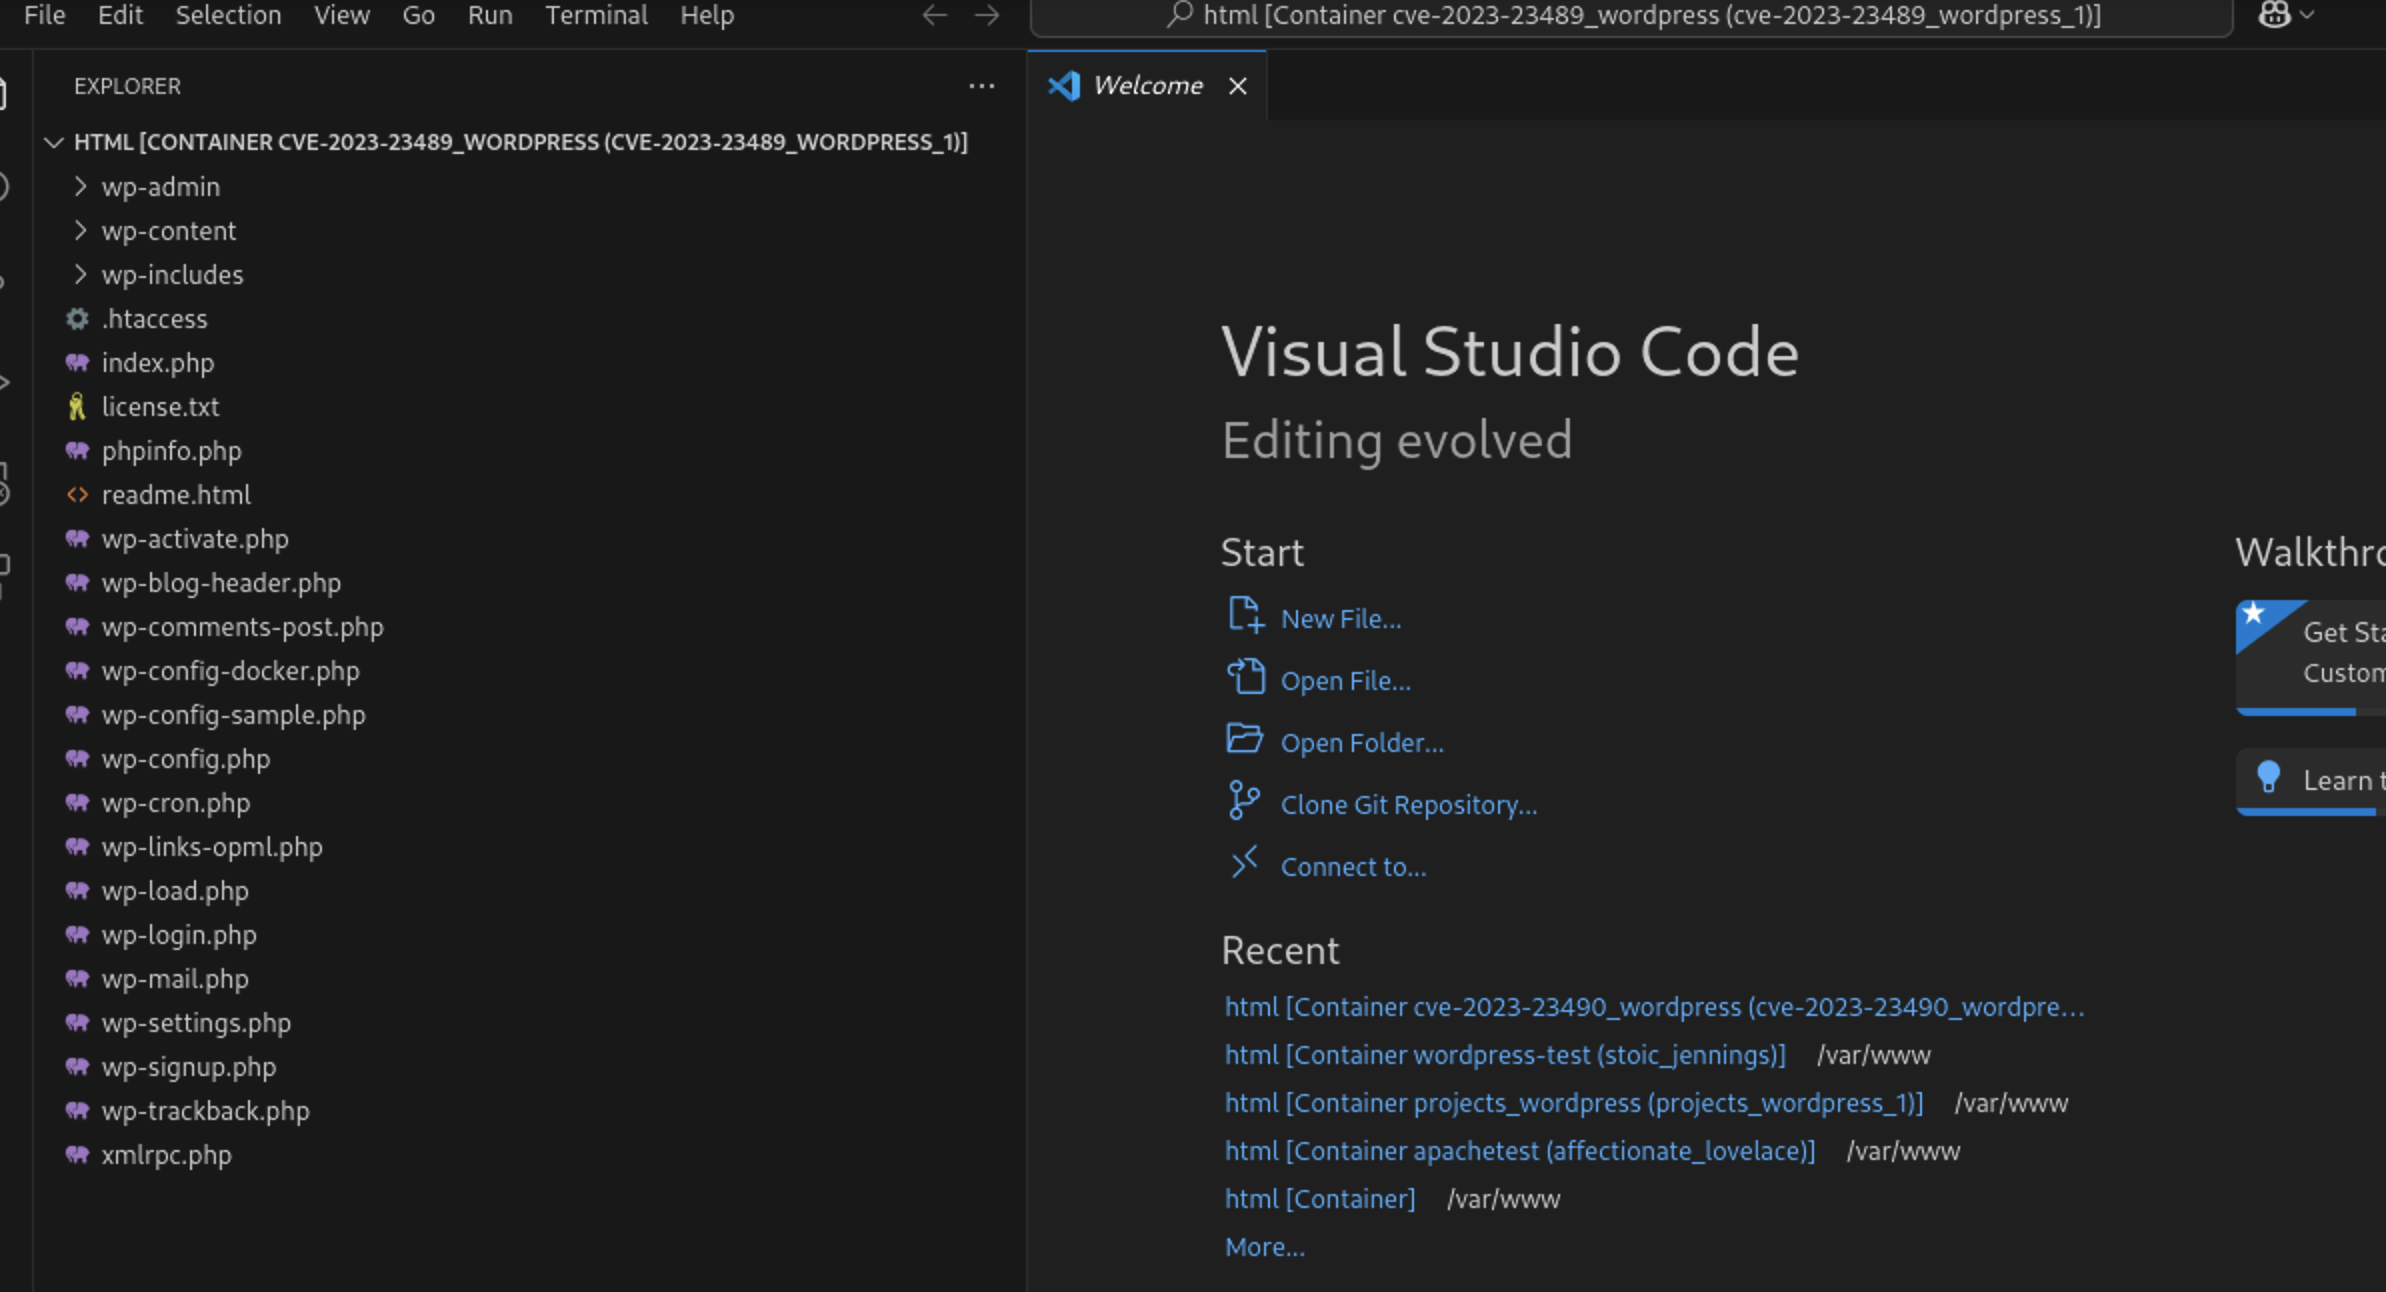
Task: Click the Connect to... link text
Action: [x=1354, y=867]
